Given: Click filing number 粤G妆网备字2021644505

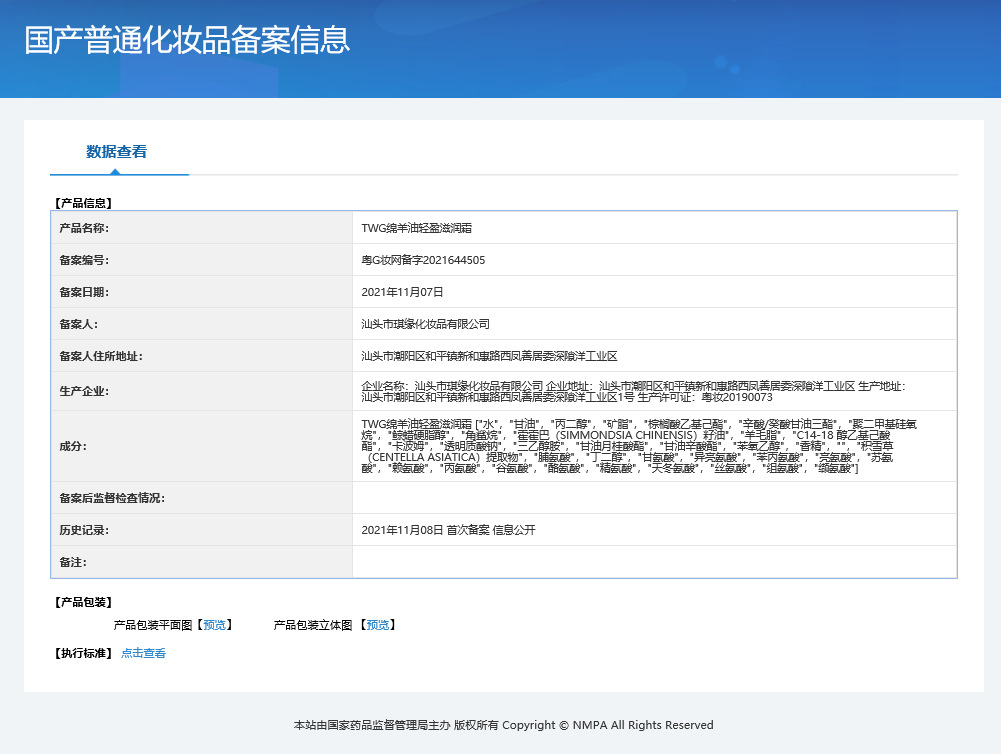Looking at the screenshot, I should pos(423,260).
